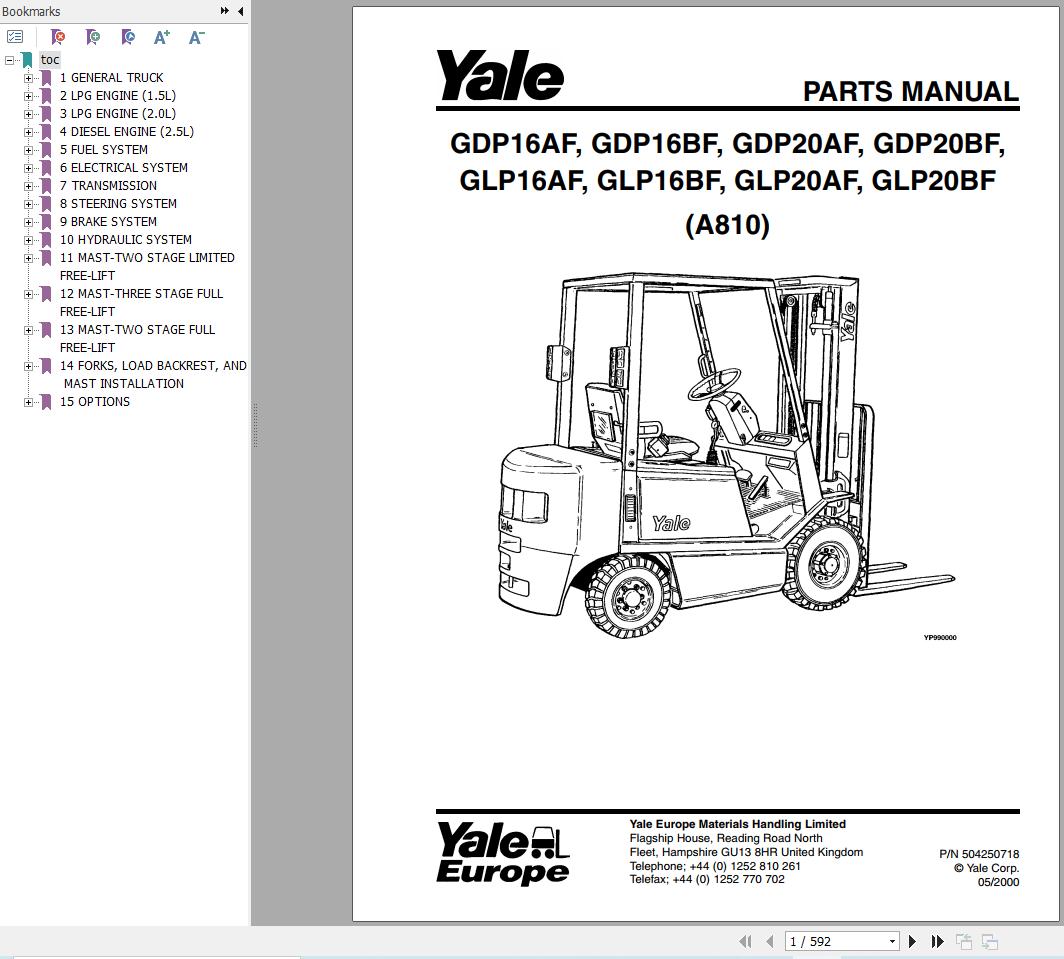This screenshot has width=1064, height=959.
Task: Click the (A810) model code text
Action: pos(727,225)
